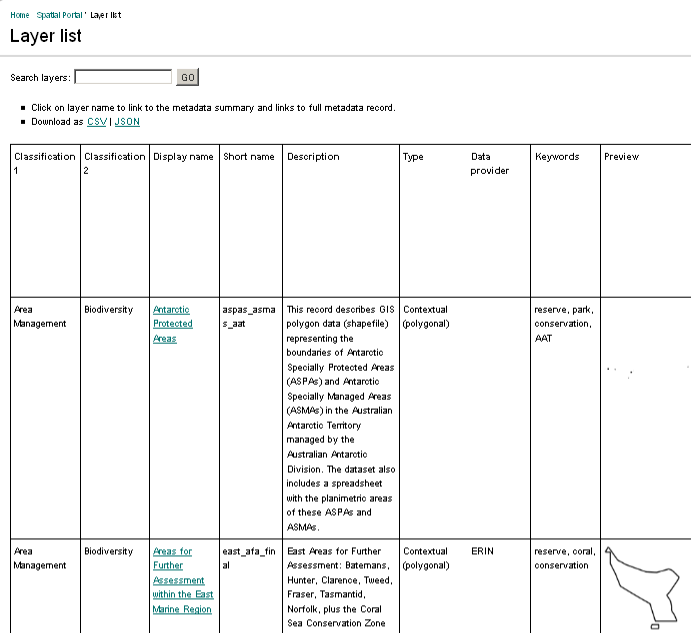Click the Data provider column header

[490, 163]
